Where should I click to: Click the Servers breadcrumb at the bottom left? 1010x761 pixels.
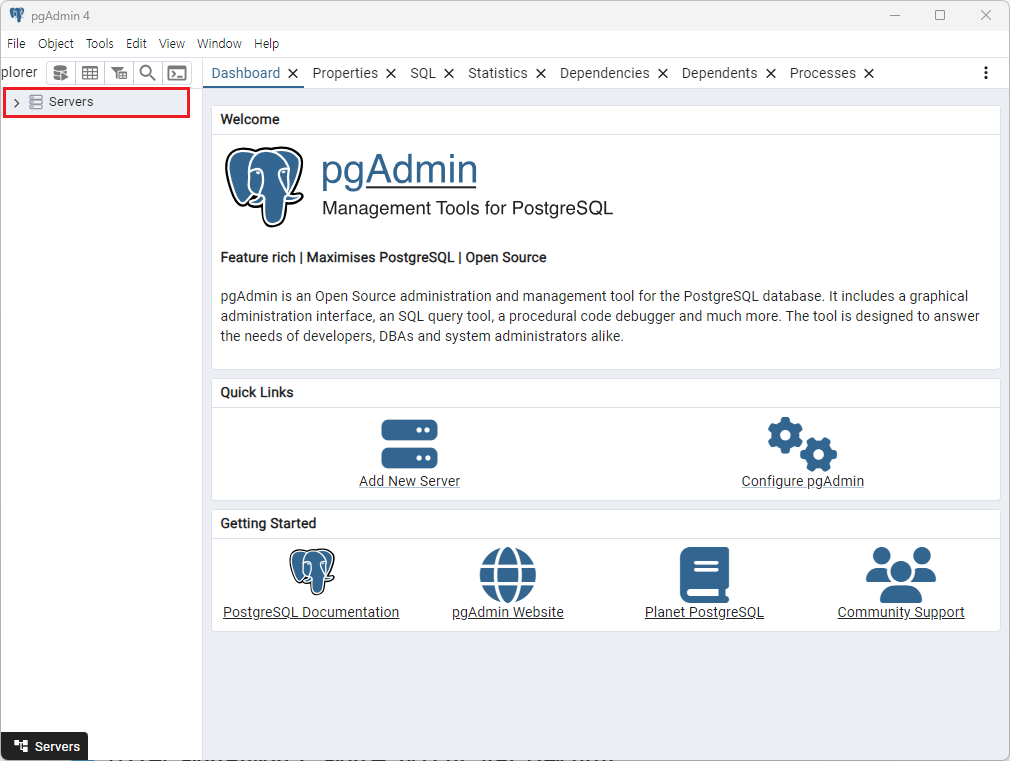44,746
